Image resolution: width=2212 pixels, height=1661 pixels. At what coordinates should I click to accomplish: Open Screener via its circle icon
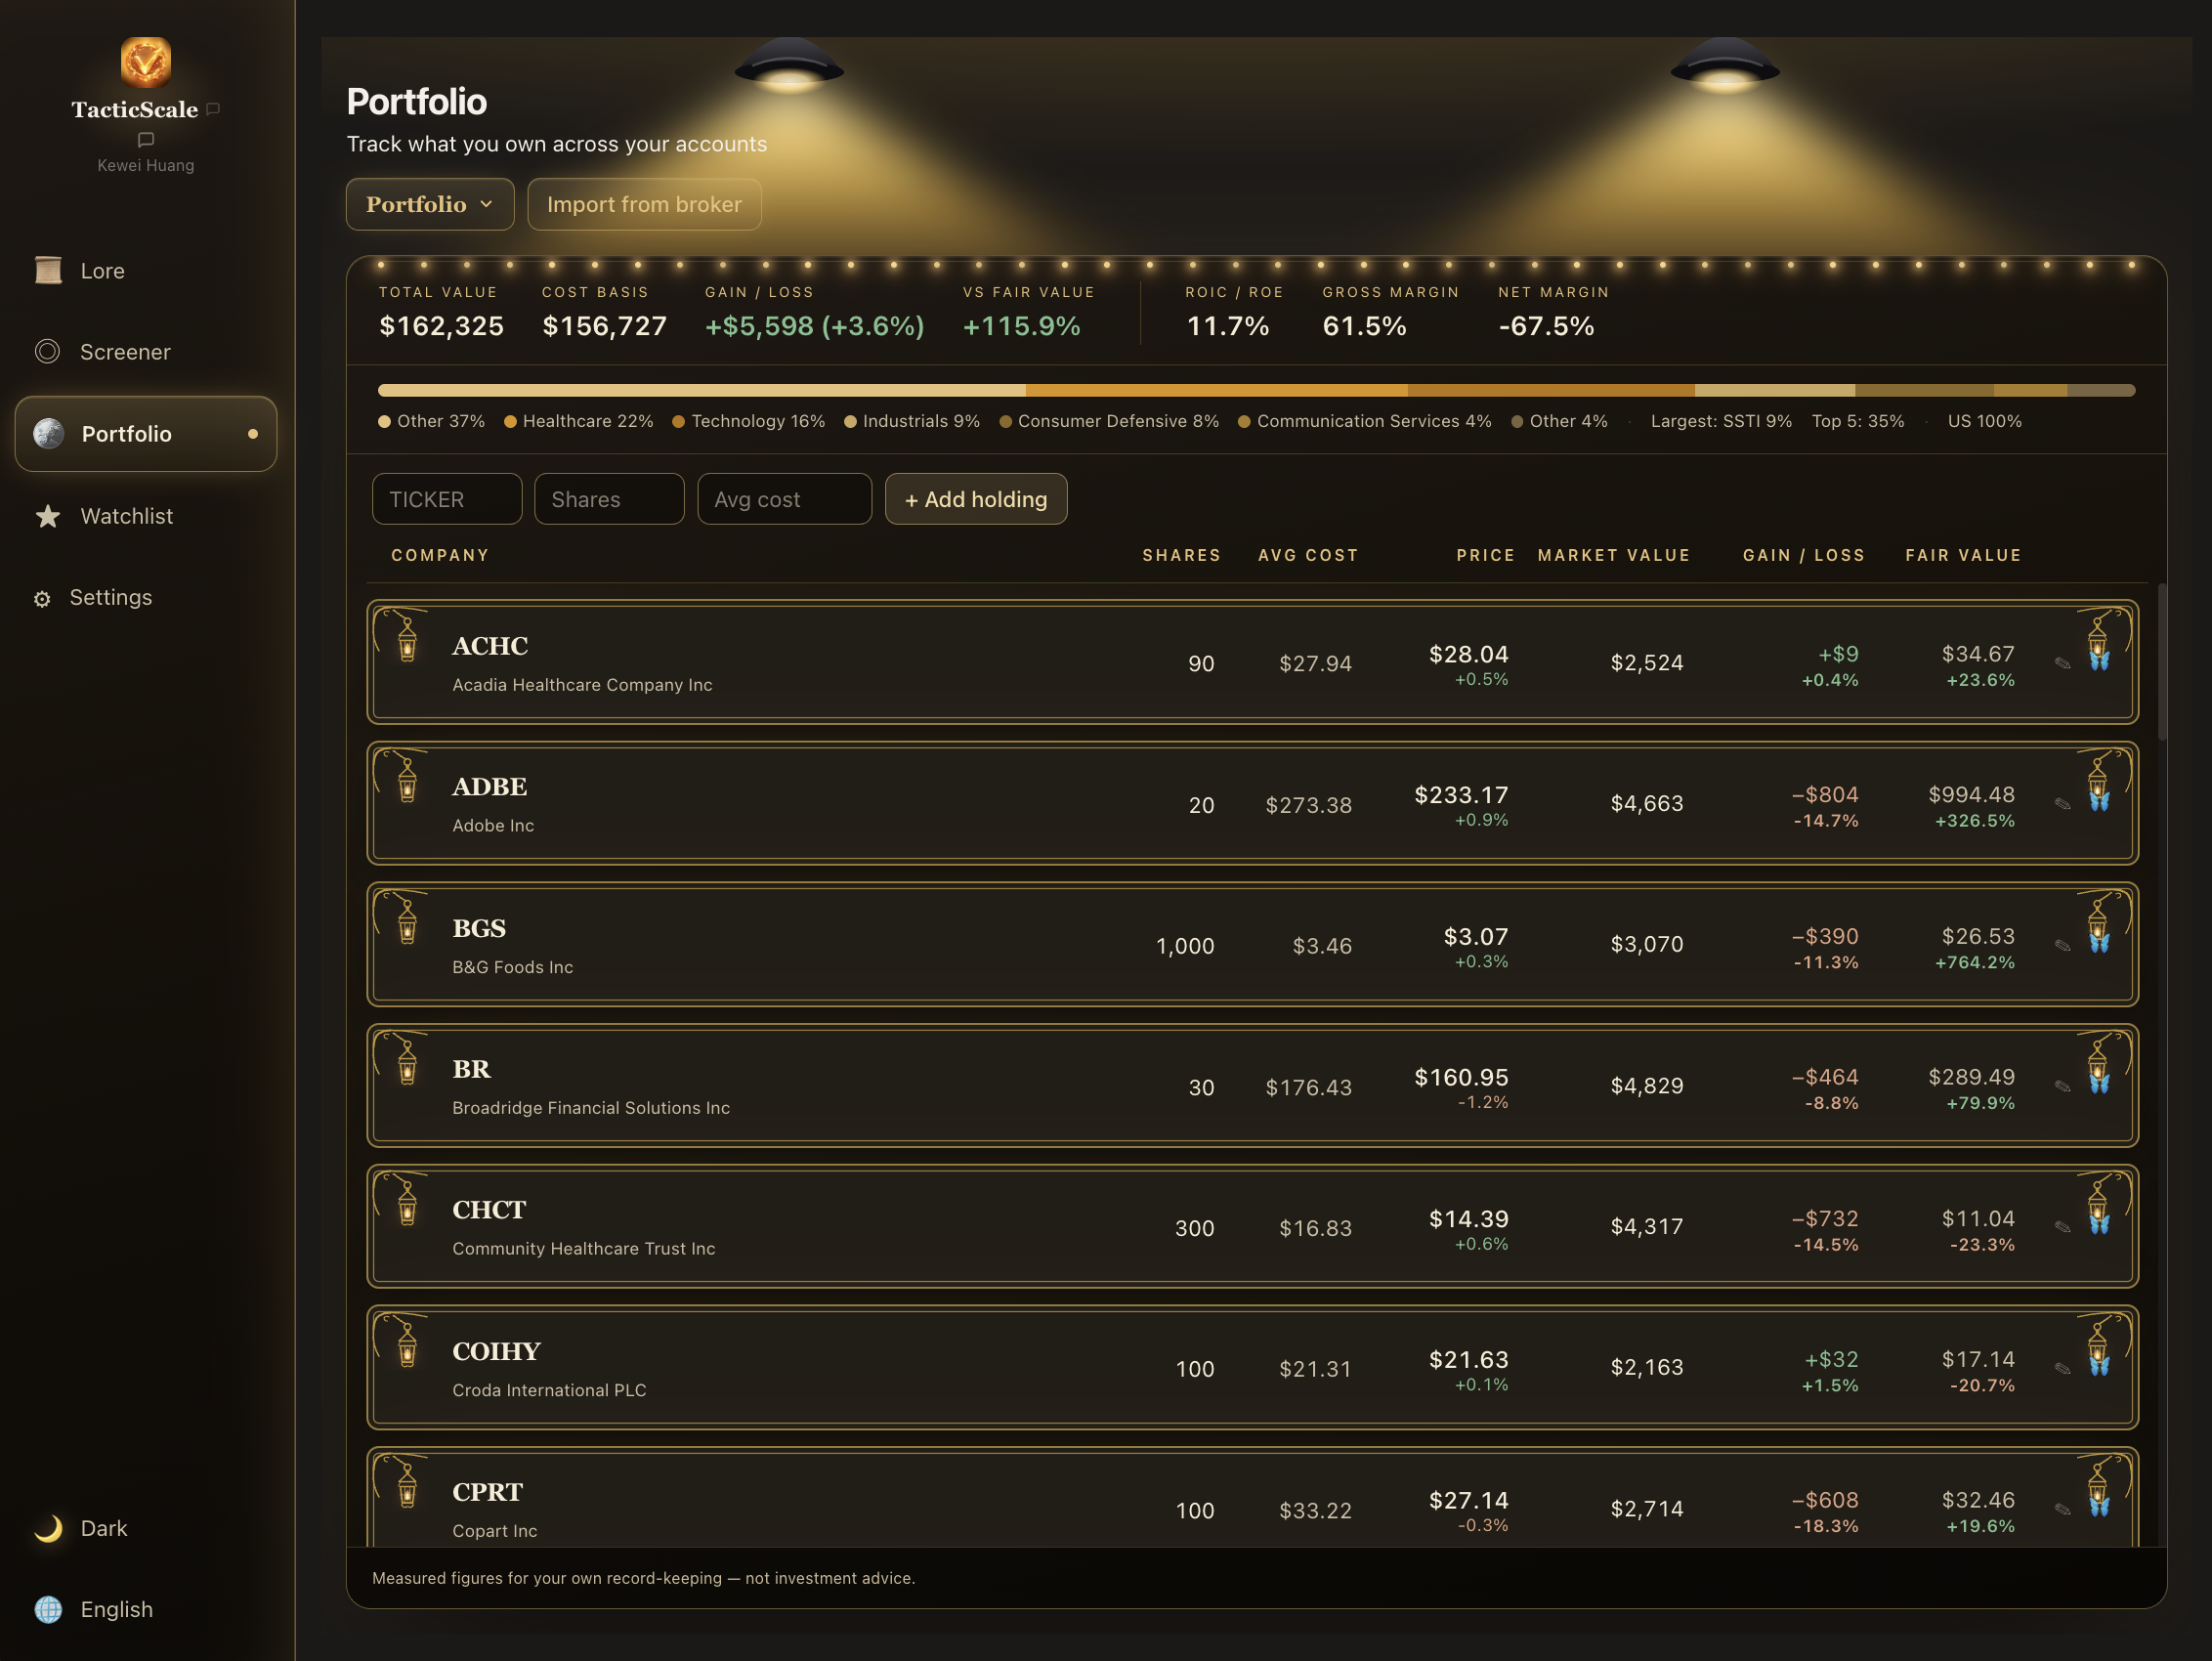[x=47, y=351]
